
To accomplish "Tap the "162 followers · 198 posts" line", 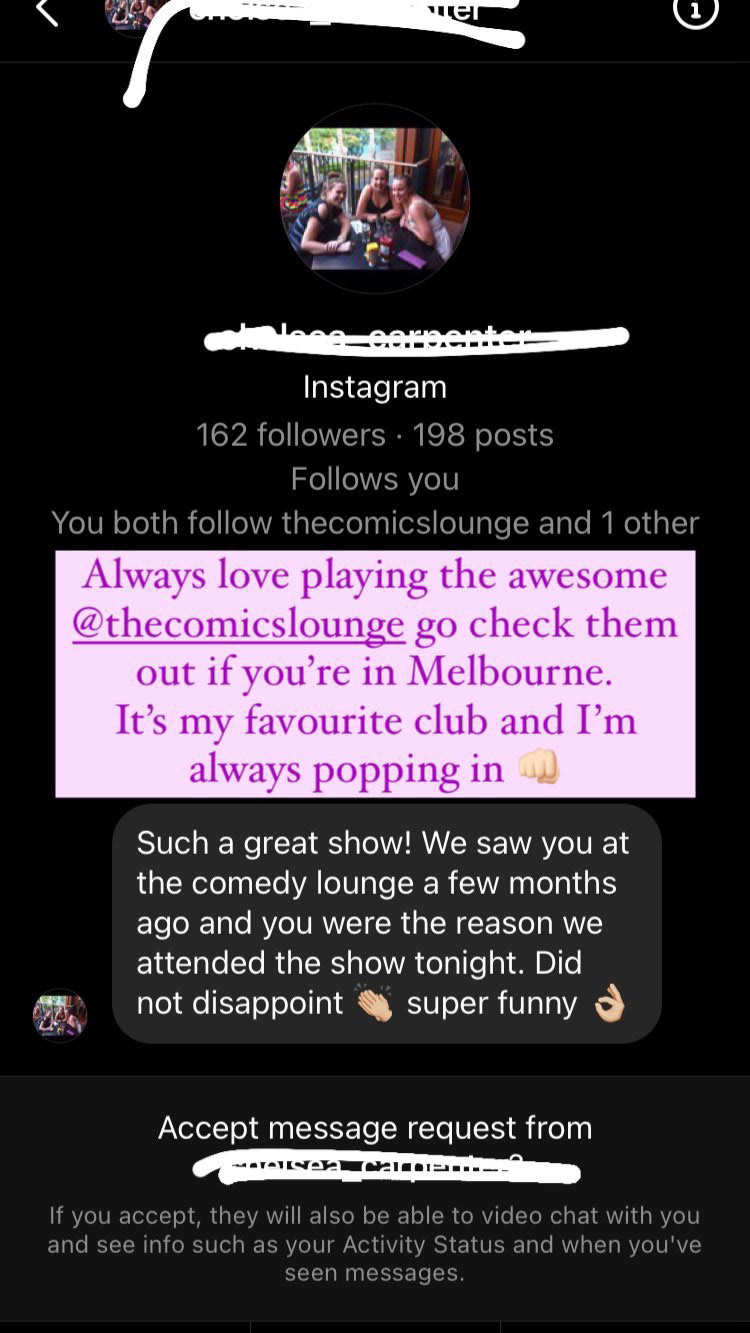I will click(x=375, y=435).
